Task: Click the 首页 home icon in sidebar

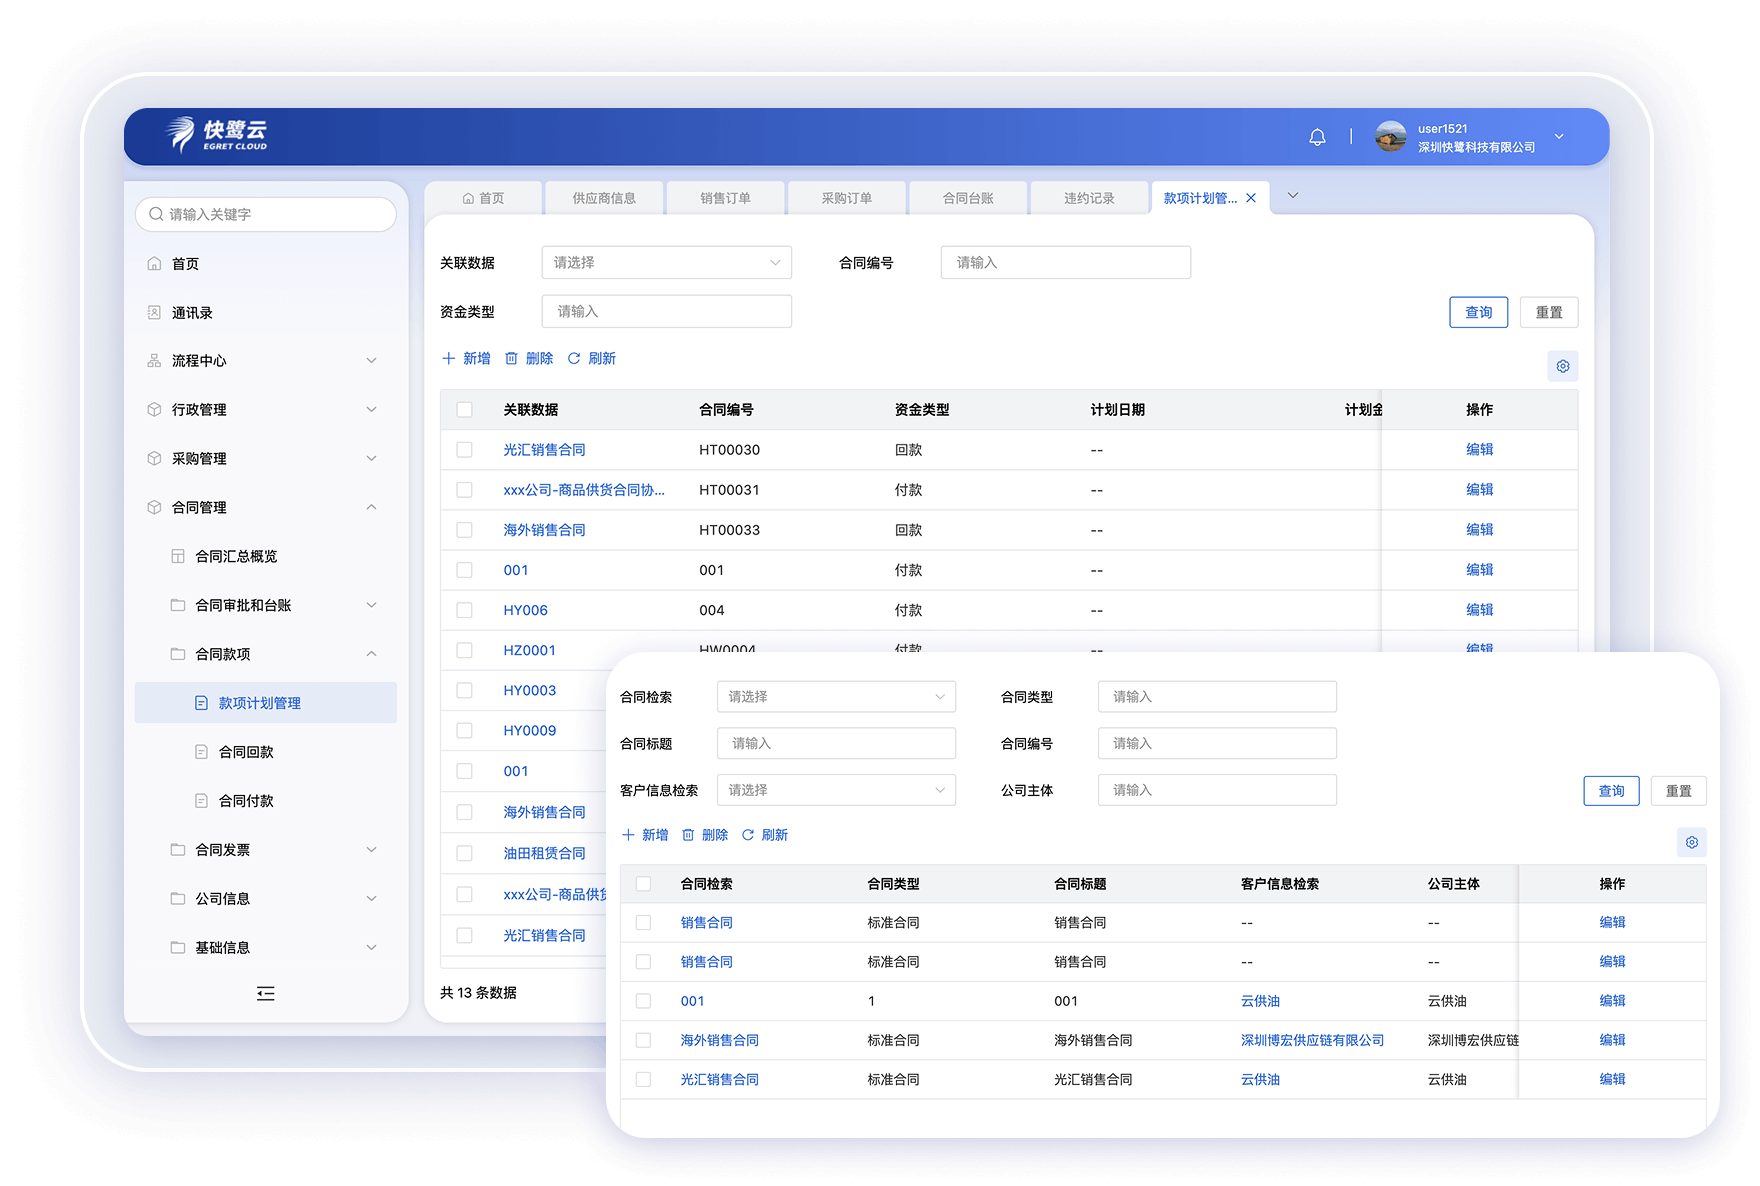Action: click(x=154, y=264)
